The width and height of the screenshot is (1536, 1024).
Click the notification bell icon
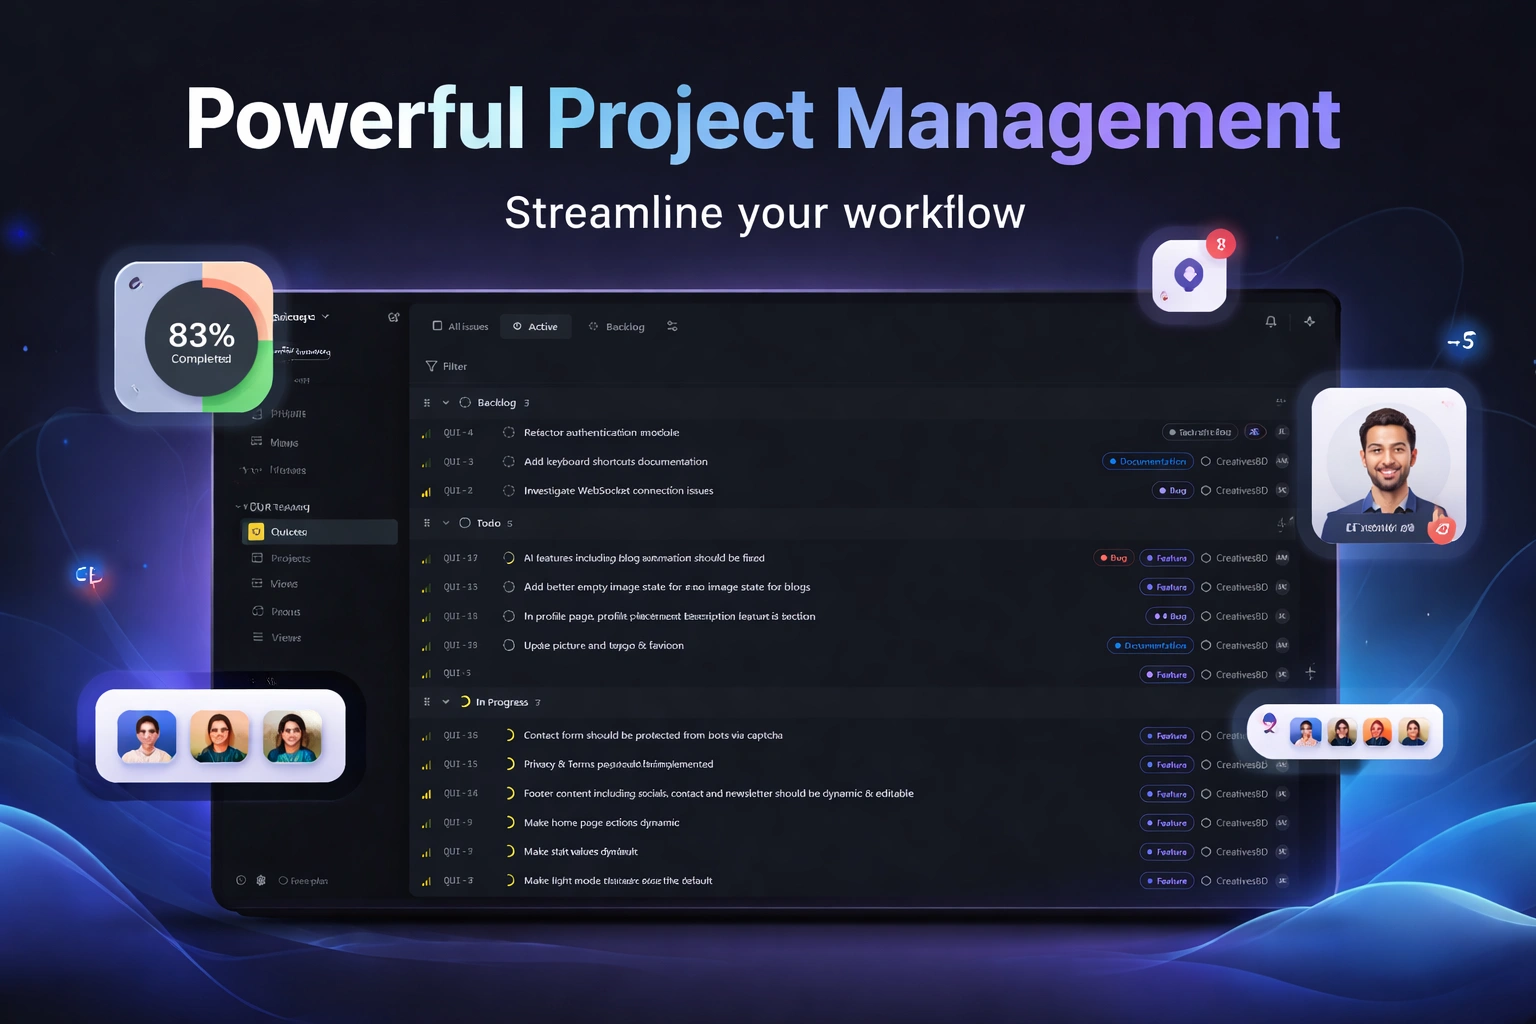coord(1270,322)
